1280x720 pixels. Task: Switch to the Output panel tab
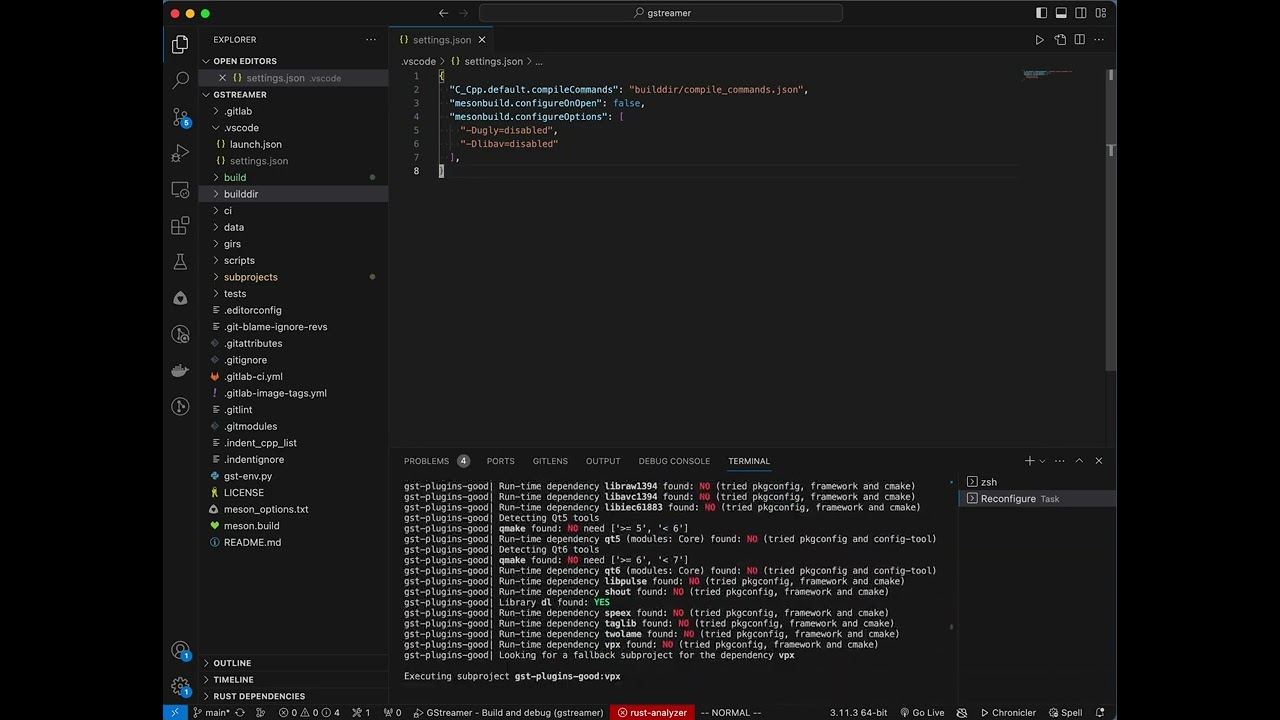(603, 461)
